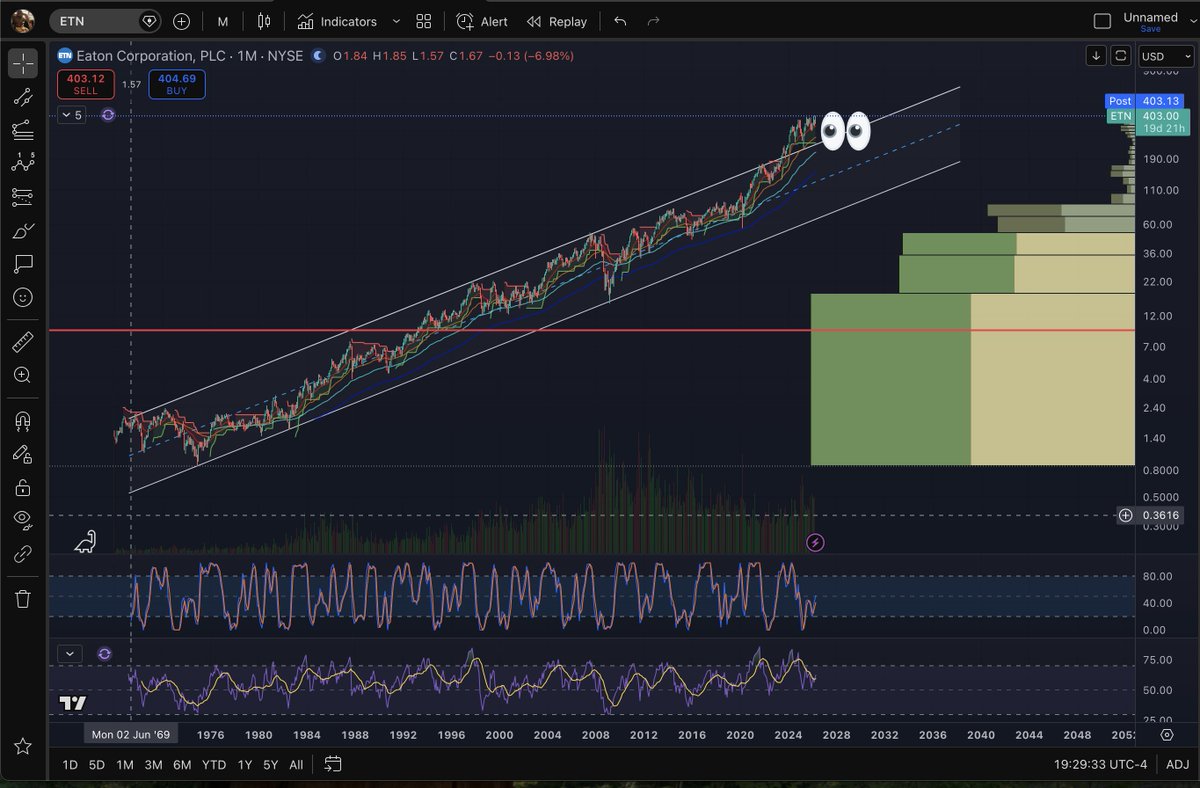Screen dimensions: 1200x788
Task: Click the green volume profile bar
Action: [890, 379]
